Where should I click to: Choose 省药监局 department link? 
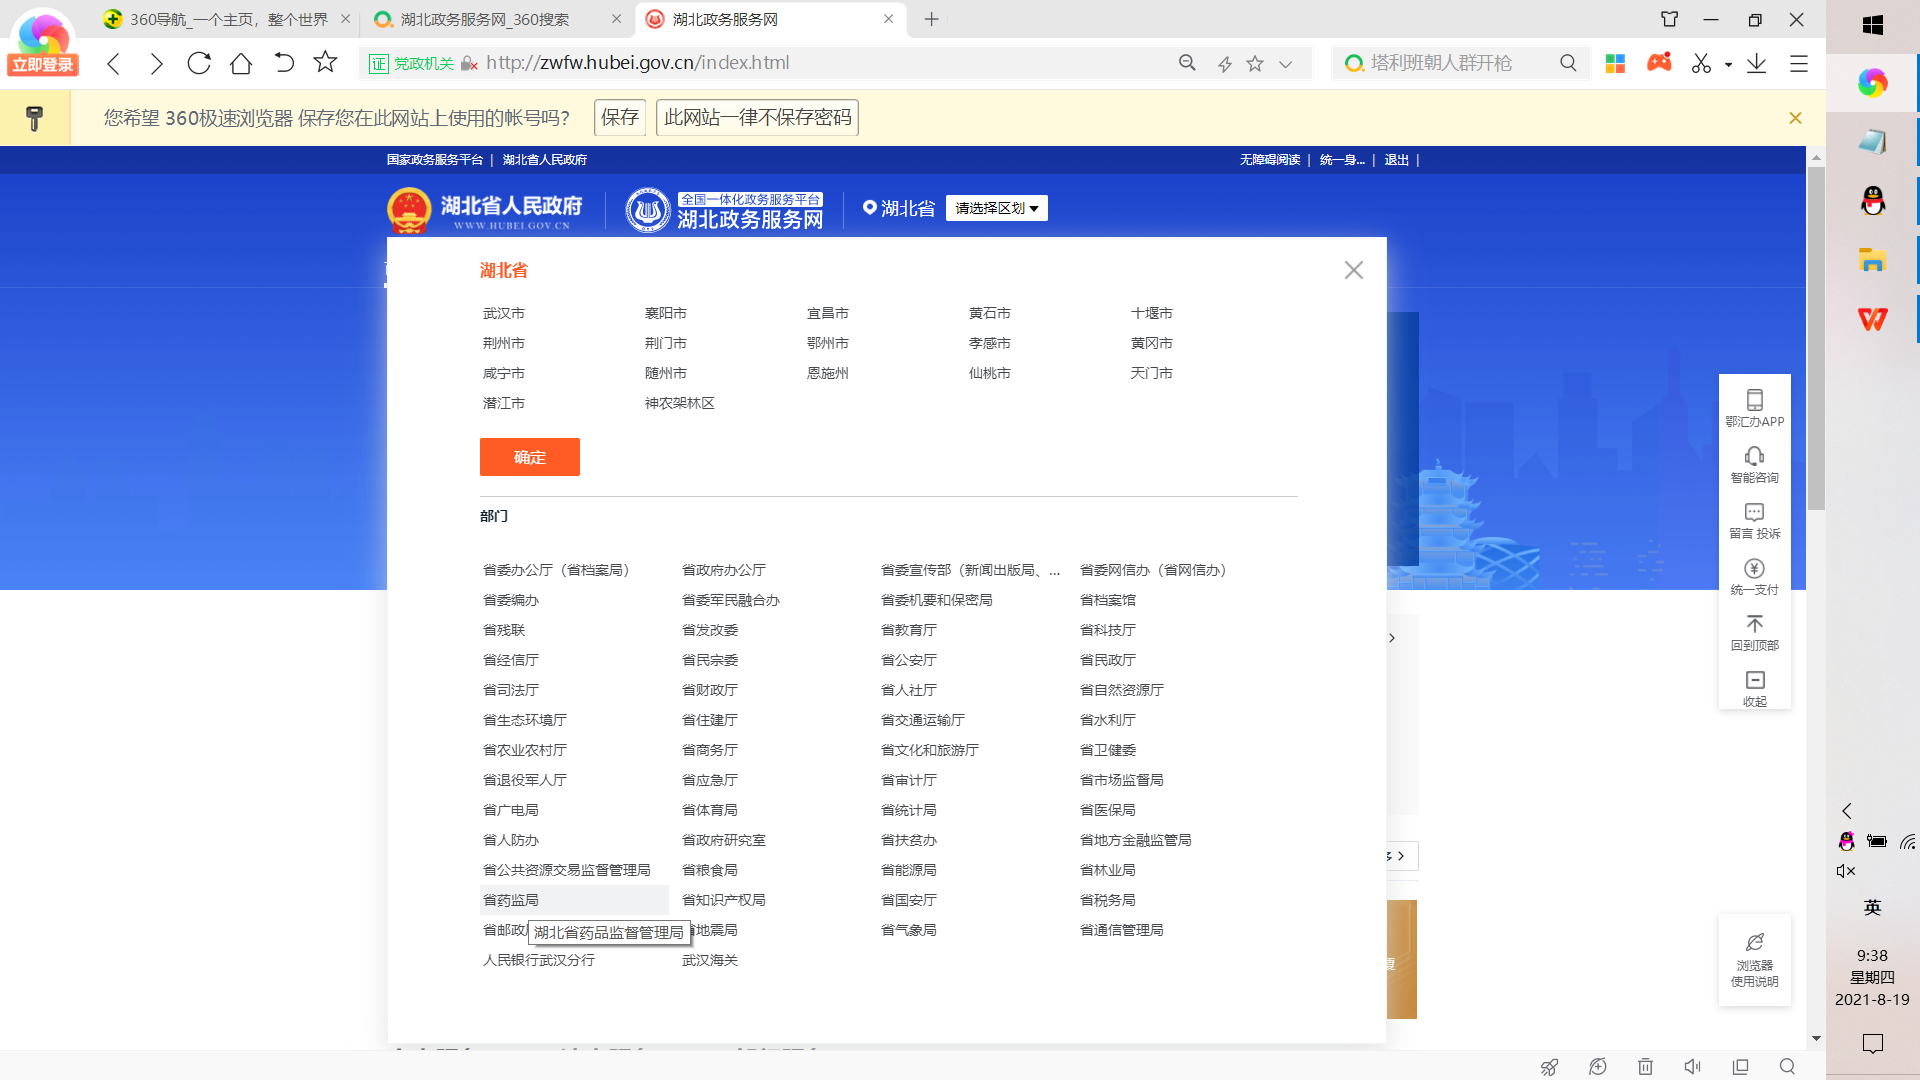point(511,900)
